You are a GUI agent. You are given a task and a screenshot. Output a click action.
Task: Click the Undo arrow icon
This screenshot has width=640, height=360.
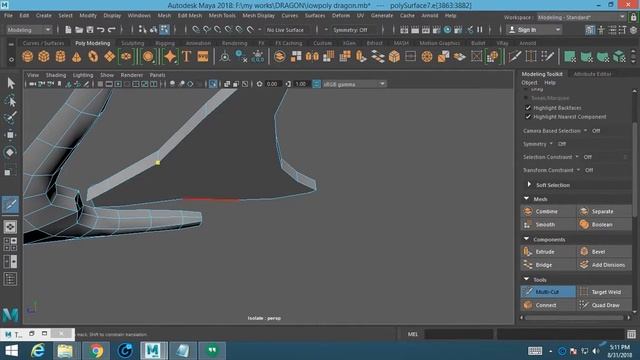click(100, 30)
